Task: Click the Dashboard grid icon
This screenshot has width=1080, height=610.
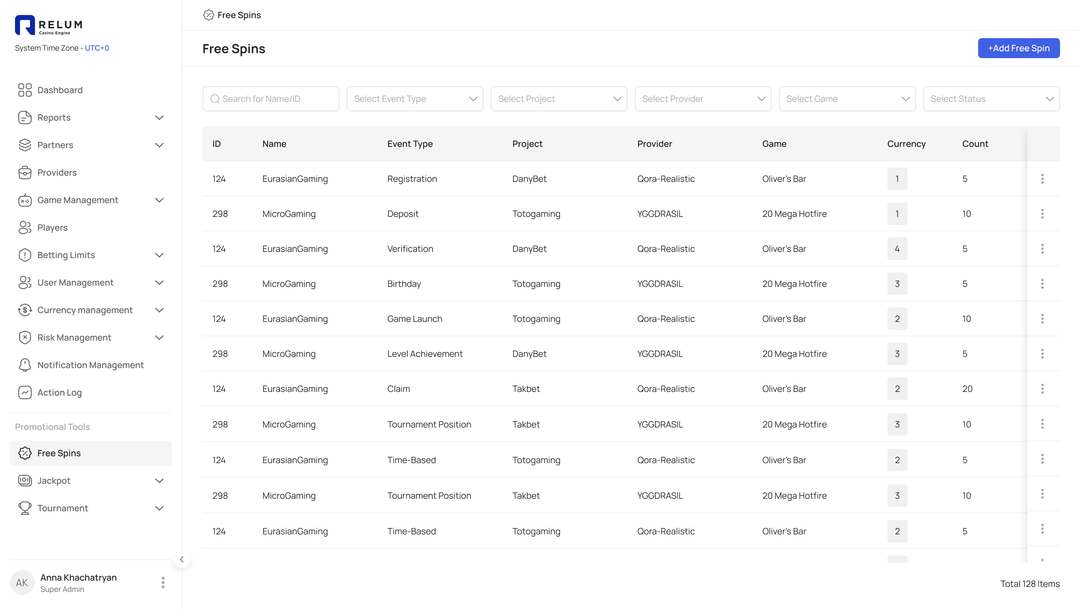Action: tap(25, 90)
